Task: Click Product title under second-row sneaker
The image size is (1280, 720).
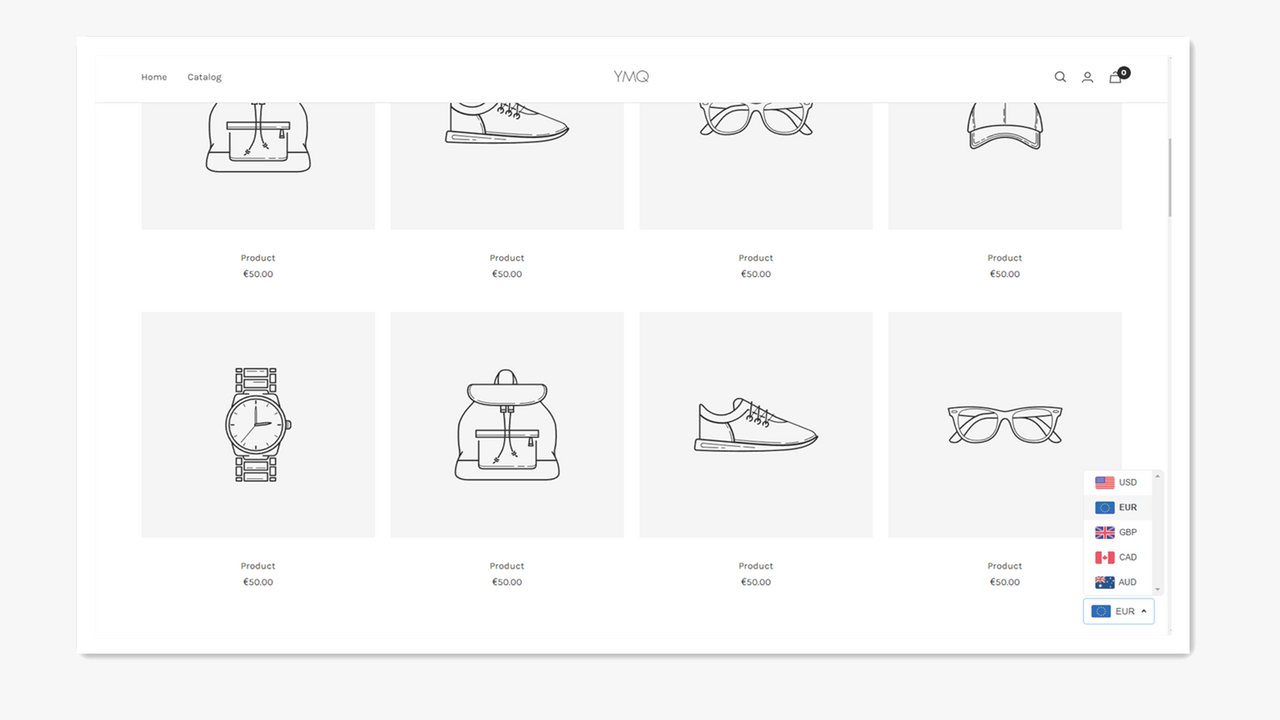Action: point(756,566)
